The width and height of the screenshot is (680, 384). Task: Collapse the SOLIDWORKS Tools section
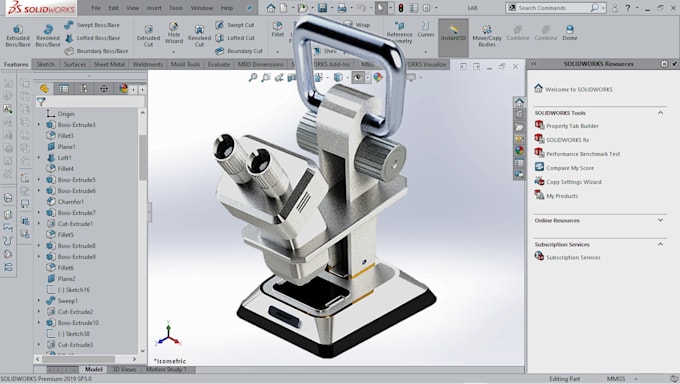660,113
